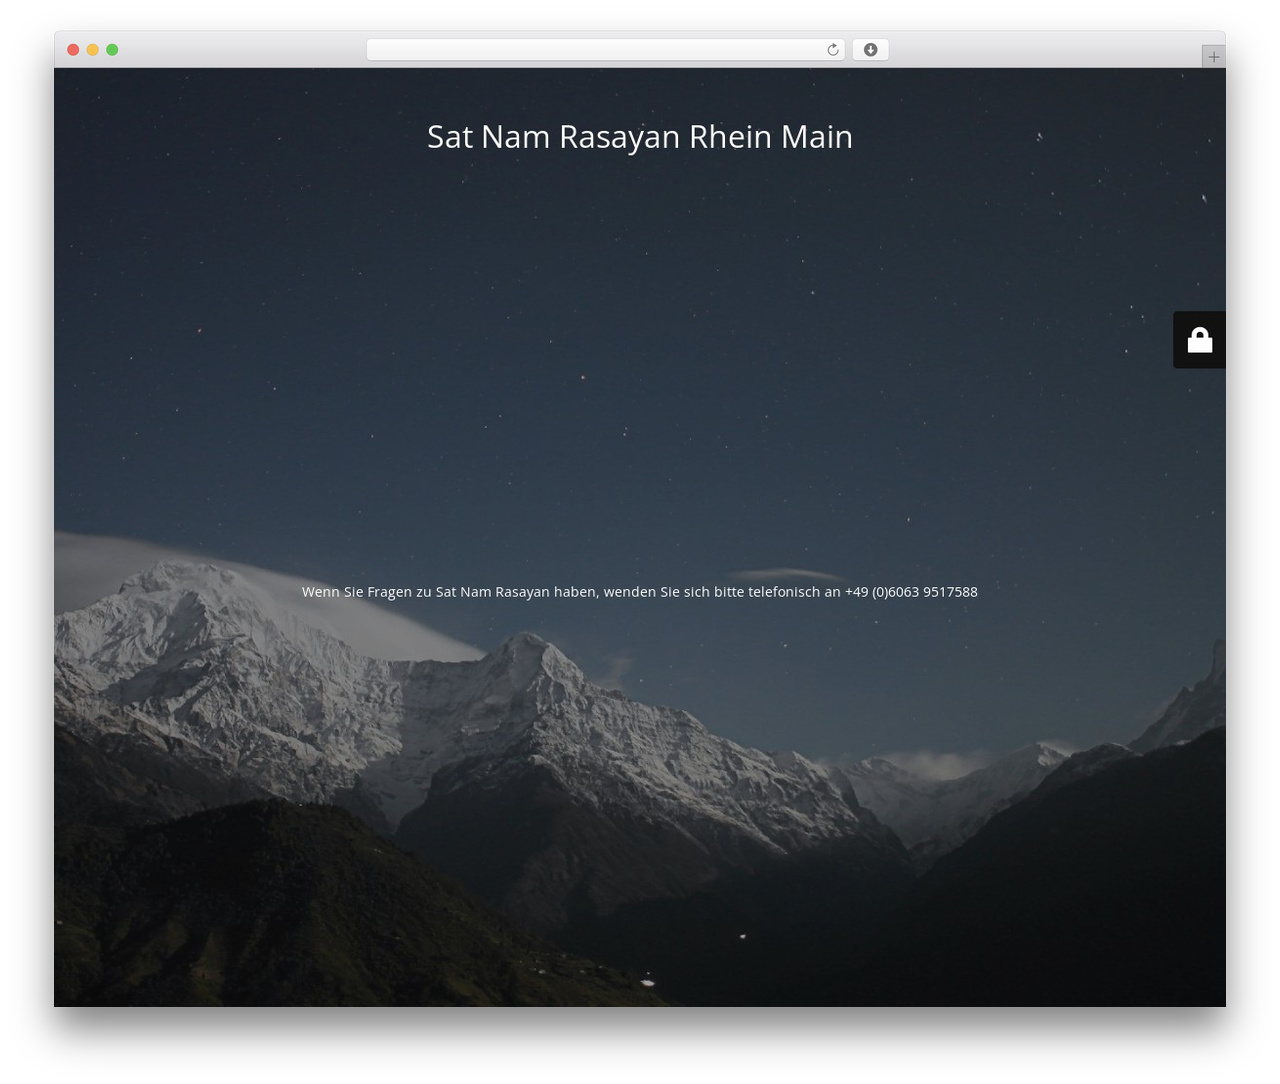Select the German phone contact sentence
Screen dimensions: 1280x1084
pos(640,592)
